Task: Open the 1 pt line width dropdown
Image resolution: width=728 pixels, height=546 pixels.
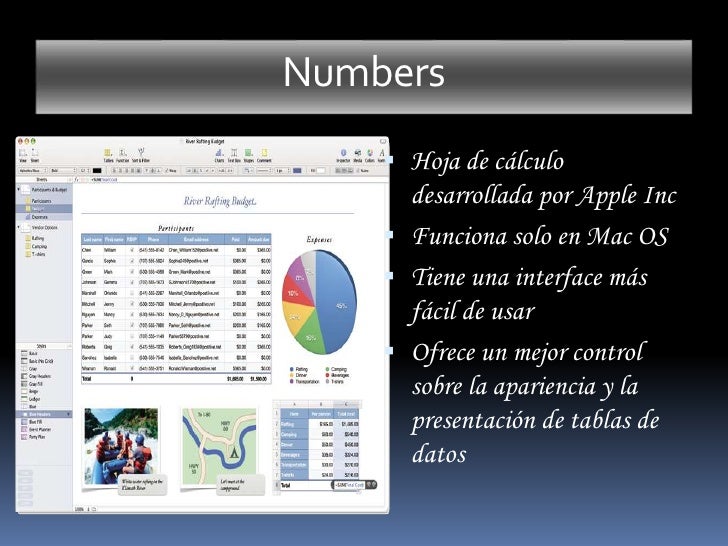Action: 282,170
